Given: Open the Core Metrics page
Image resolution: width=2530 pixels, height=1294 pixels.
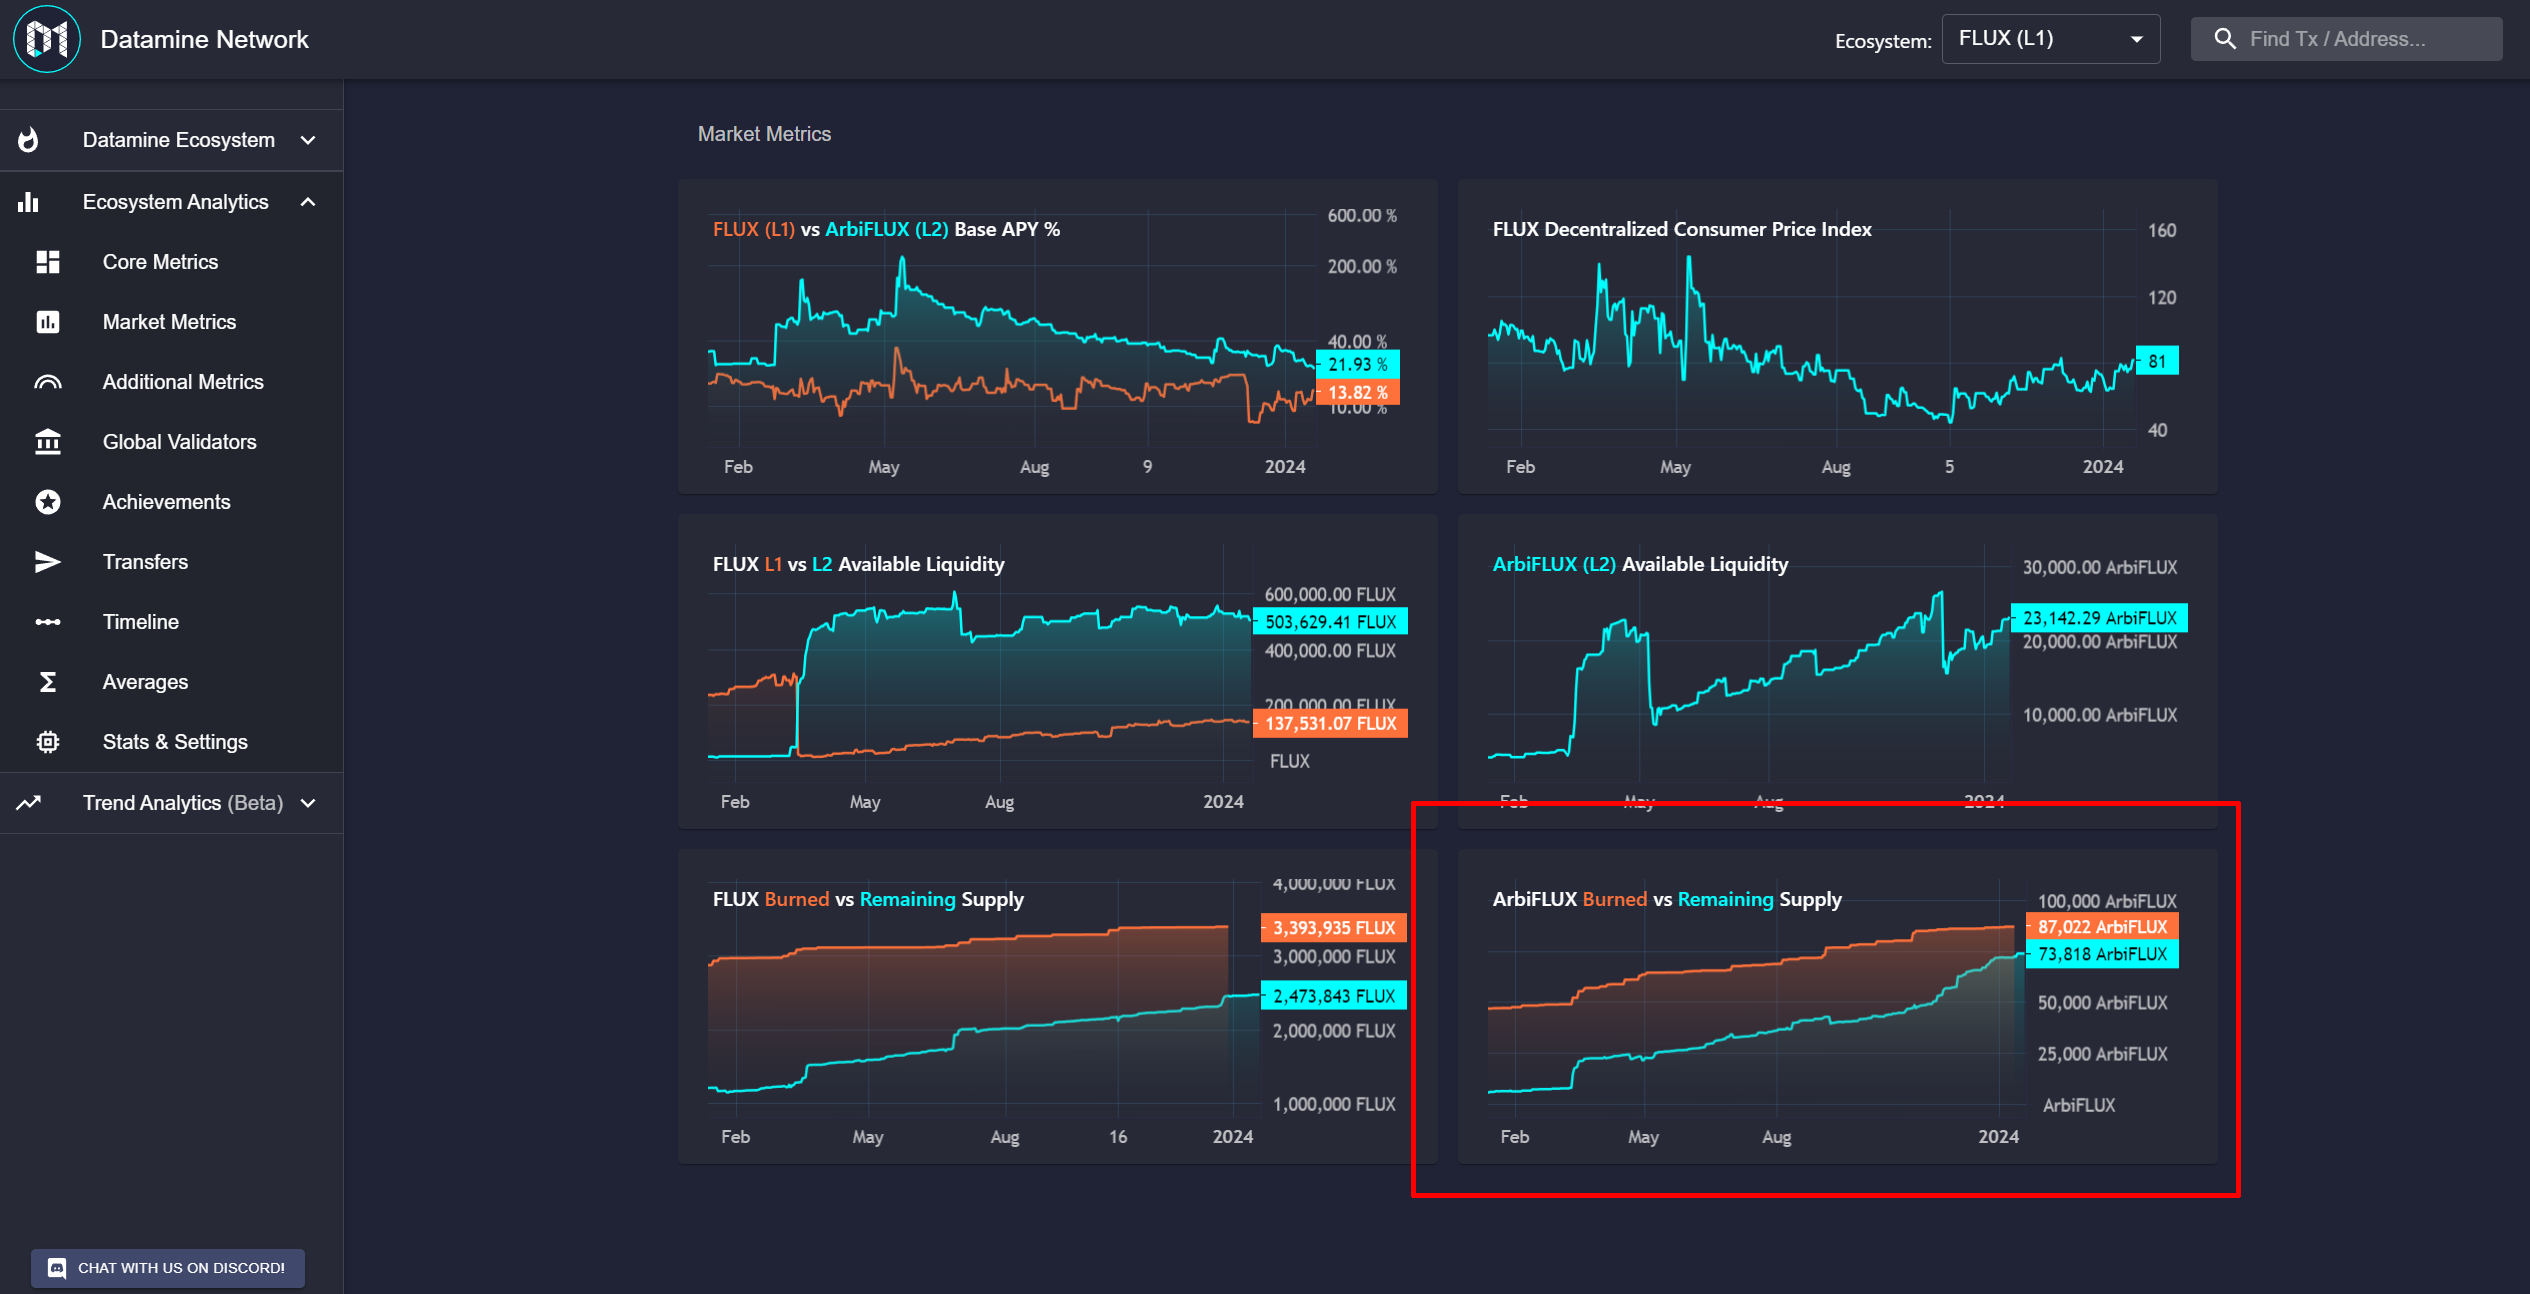Looking at the screenshot, I should (x=171, y=262).
